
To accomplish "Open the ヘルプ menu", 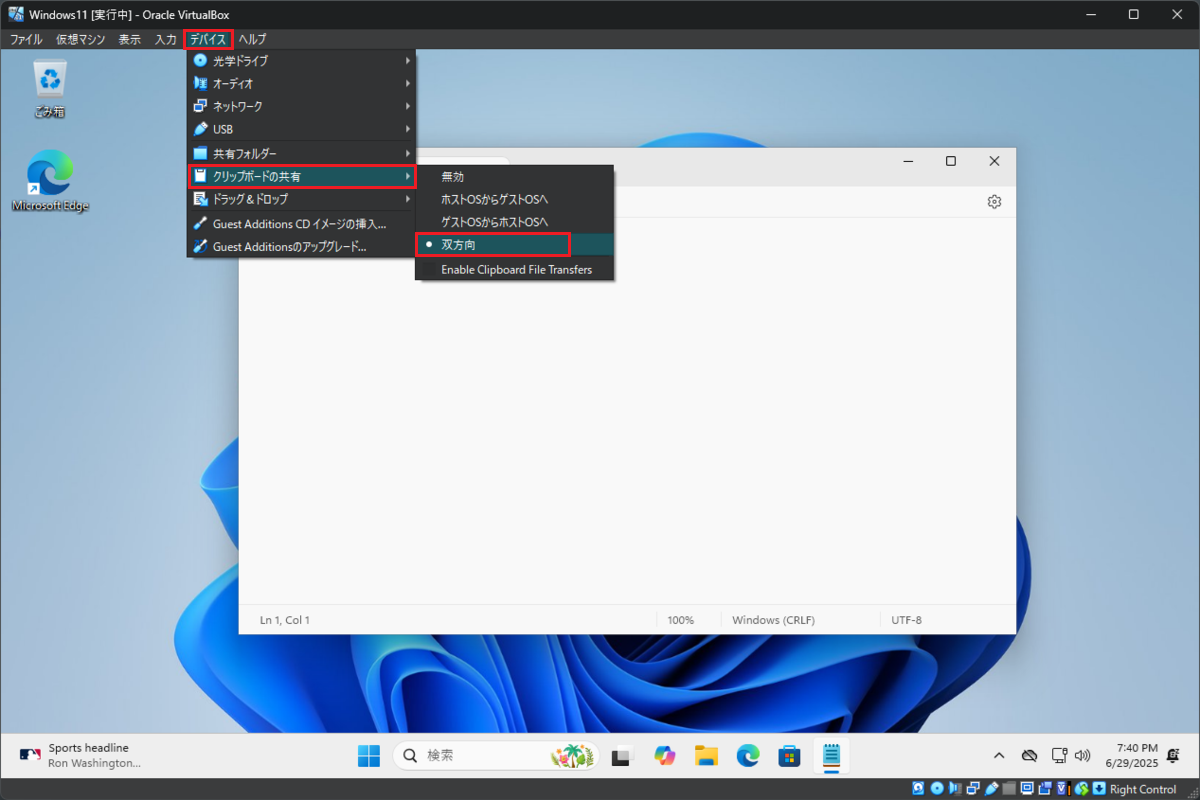I will [x=252, y=39].
